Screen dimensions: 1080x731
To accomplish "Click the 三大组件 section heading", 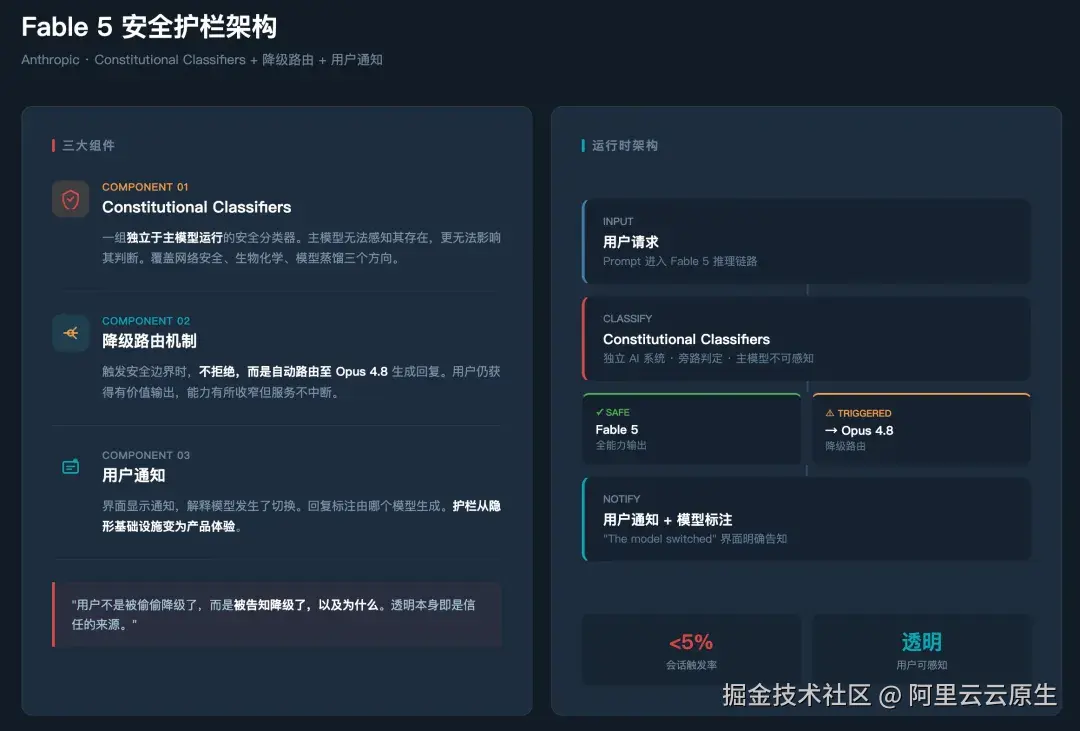I will [88, 145].
